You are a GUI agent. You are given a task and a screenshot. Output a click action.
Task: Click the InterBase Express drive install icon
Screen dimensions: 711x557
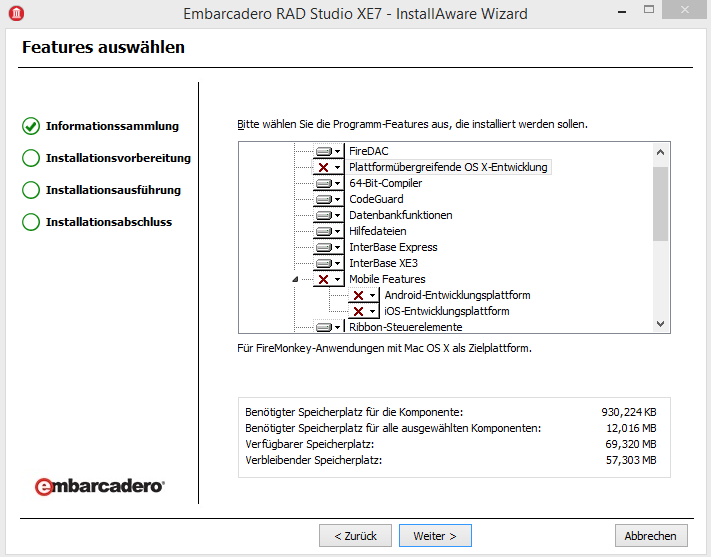click(324, 247)
